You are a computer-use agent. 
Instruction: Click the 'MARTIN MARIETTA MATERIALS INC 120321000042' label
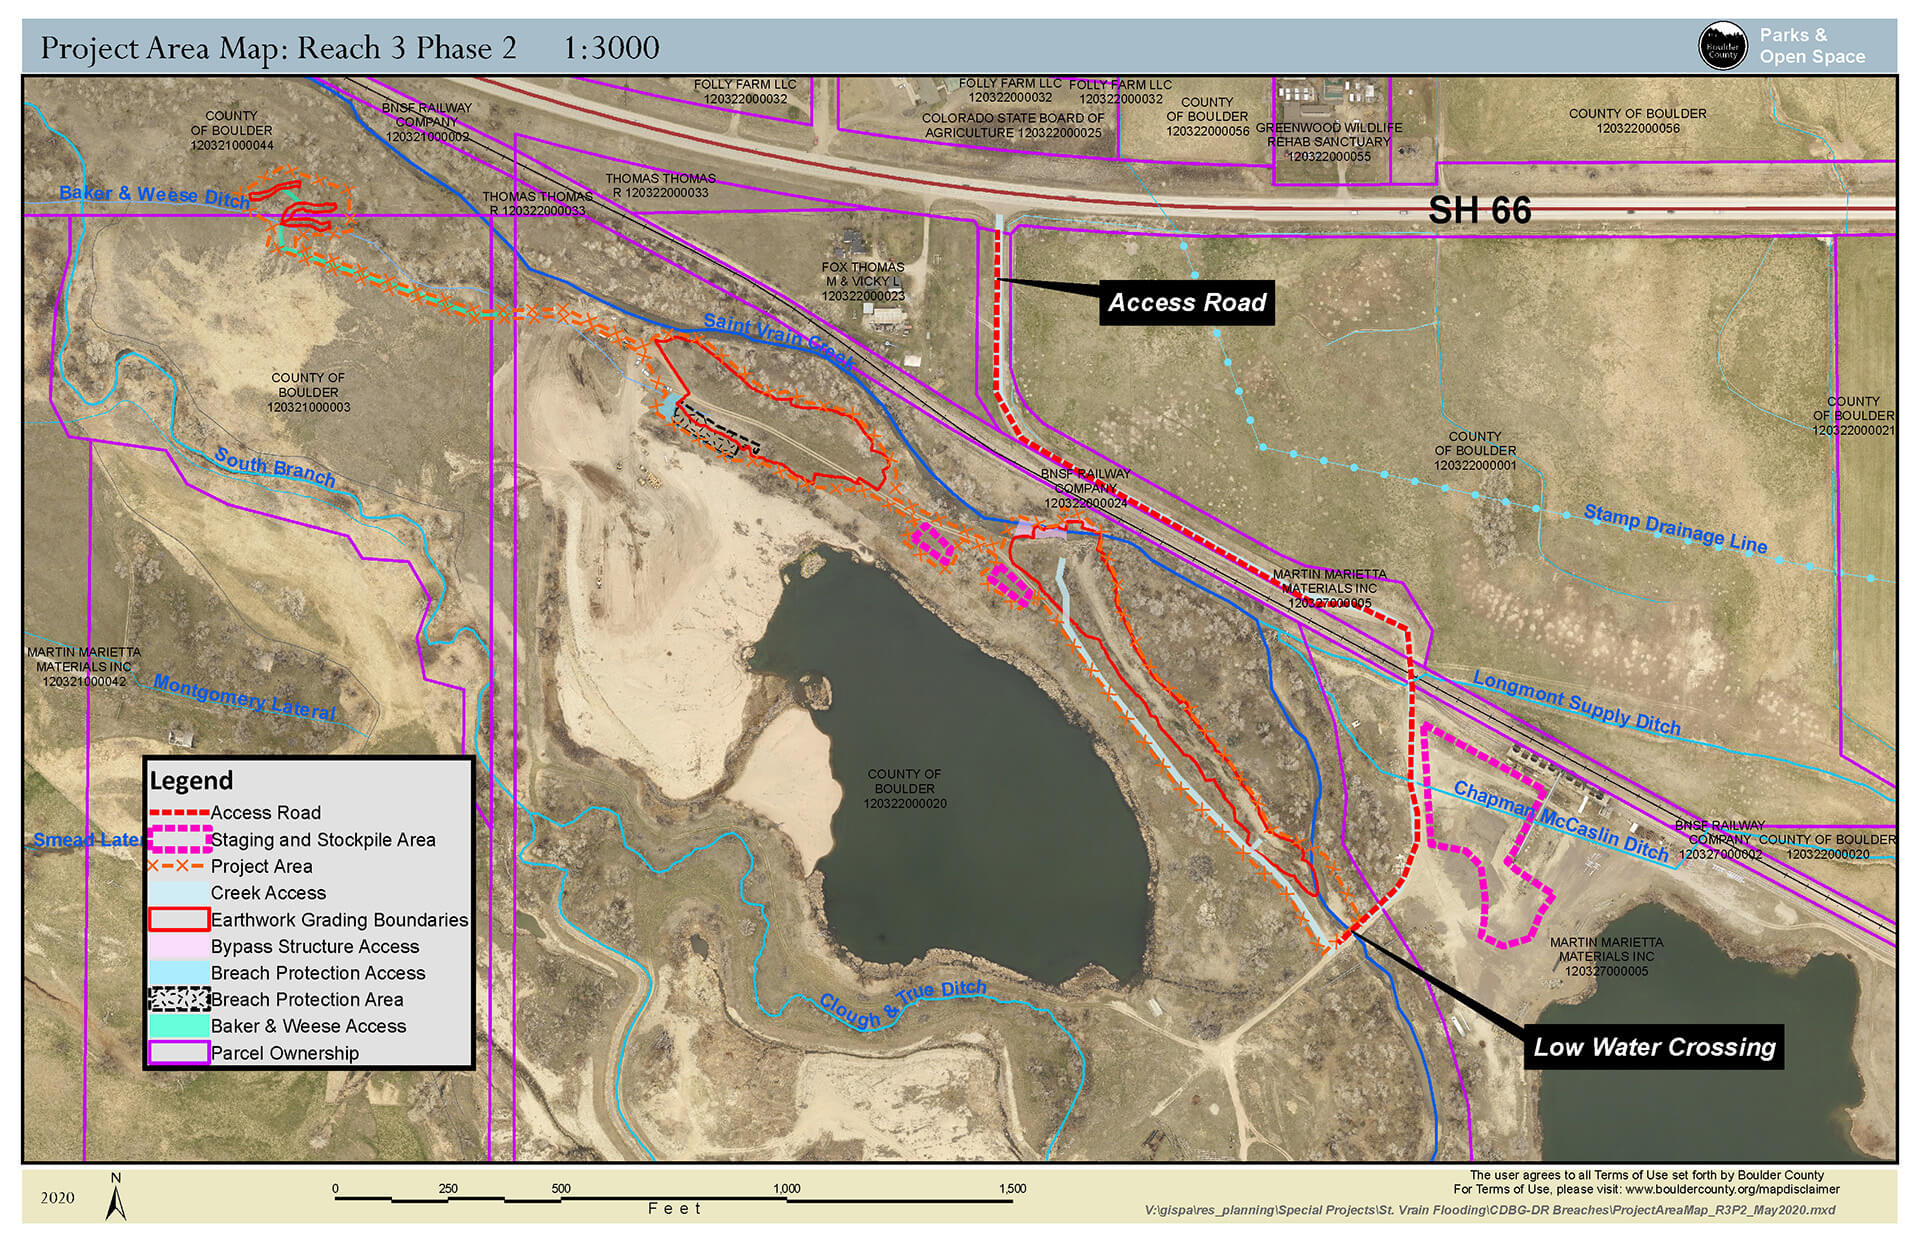click(x=84, y=667)
